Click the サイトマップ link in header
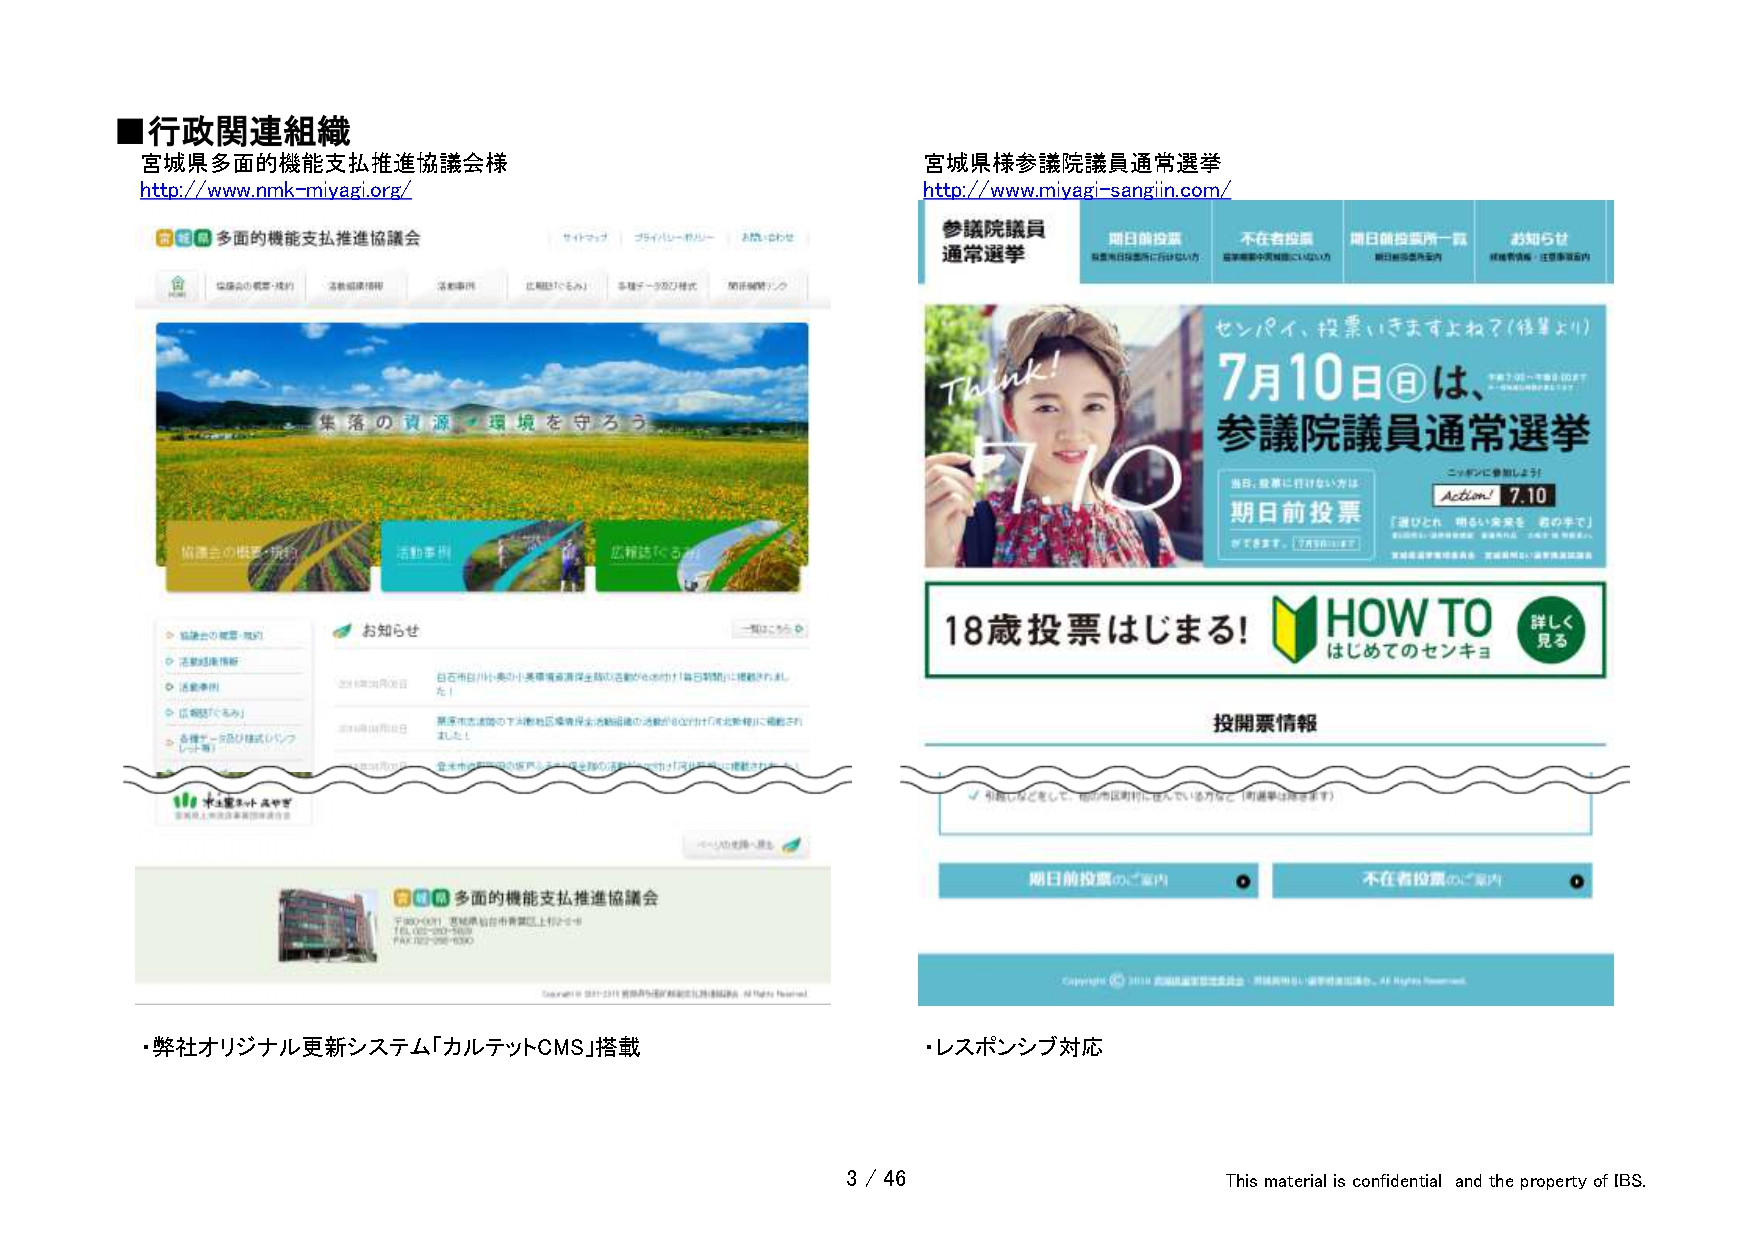 (x=585, y=238)
